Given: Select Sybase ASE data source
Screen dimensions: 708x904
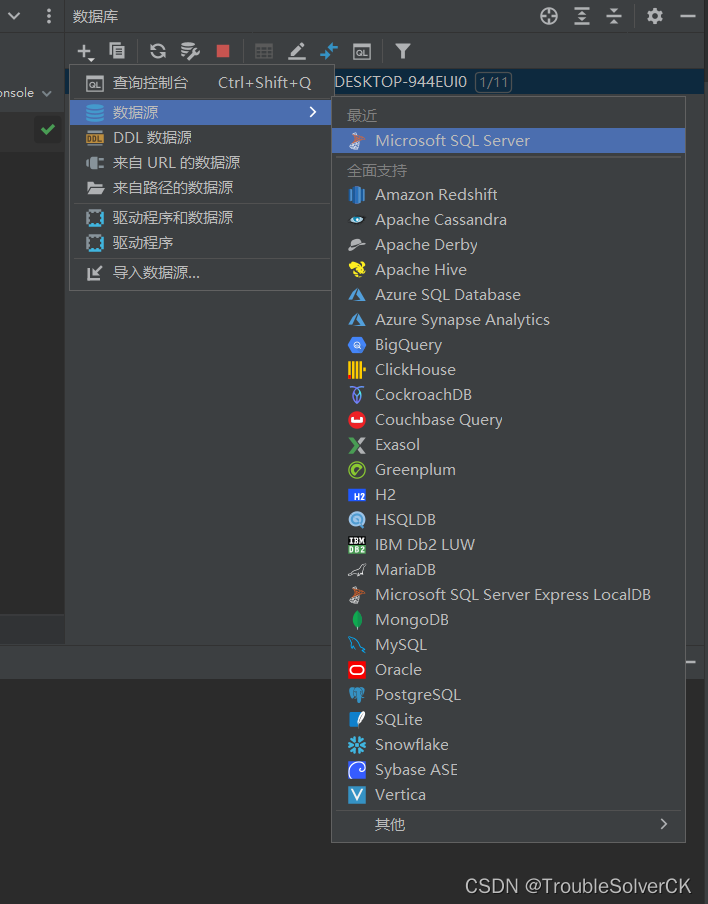Looking at the screenshot, I should 508,770.
